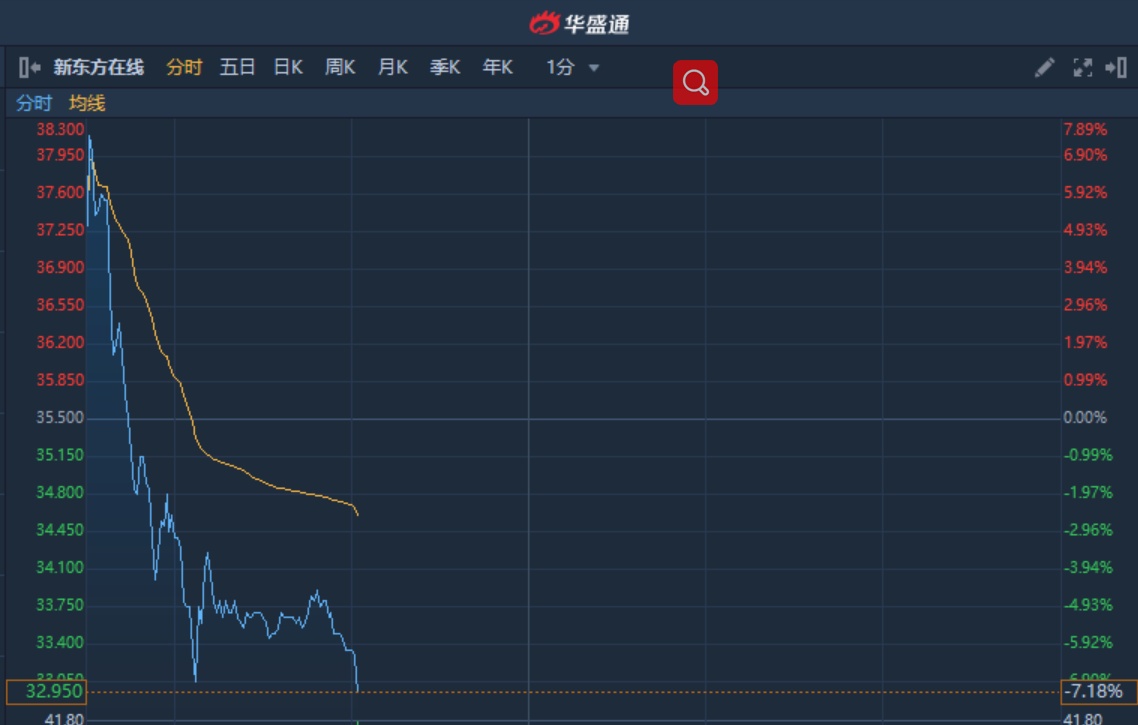Screen dimensions: 1138x725
Task: Click the current price label 32.950
Action: (46, 692)
